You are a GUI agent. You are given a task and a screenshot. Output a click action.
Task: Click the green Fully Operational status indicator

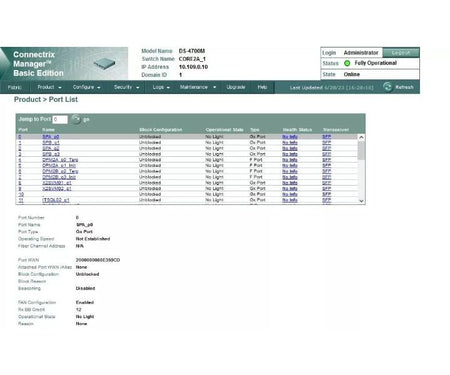pos(347,63)
